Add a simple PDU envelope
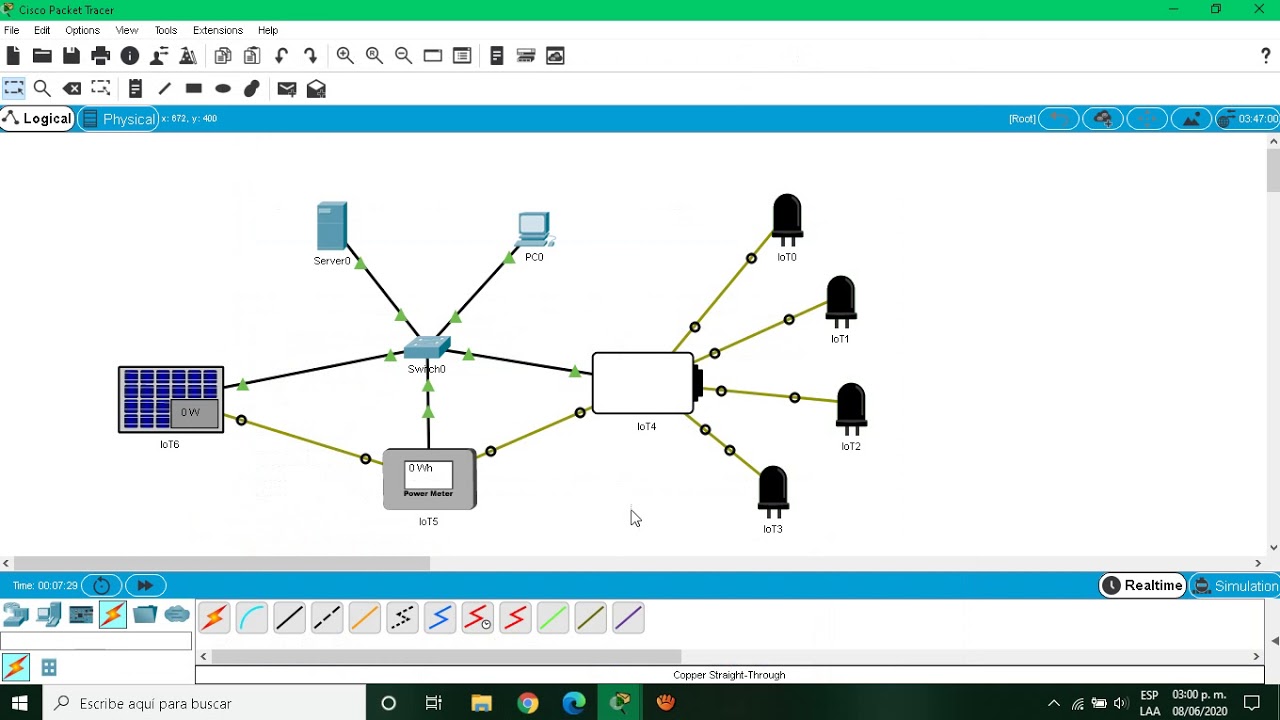 tap(287, 89)
